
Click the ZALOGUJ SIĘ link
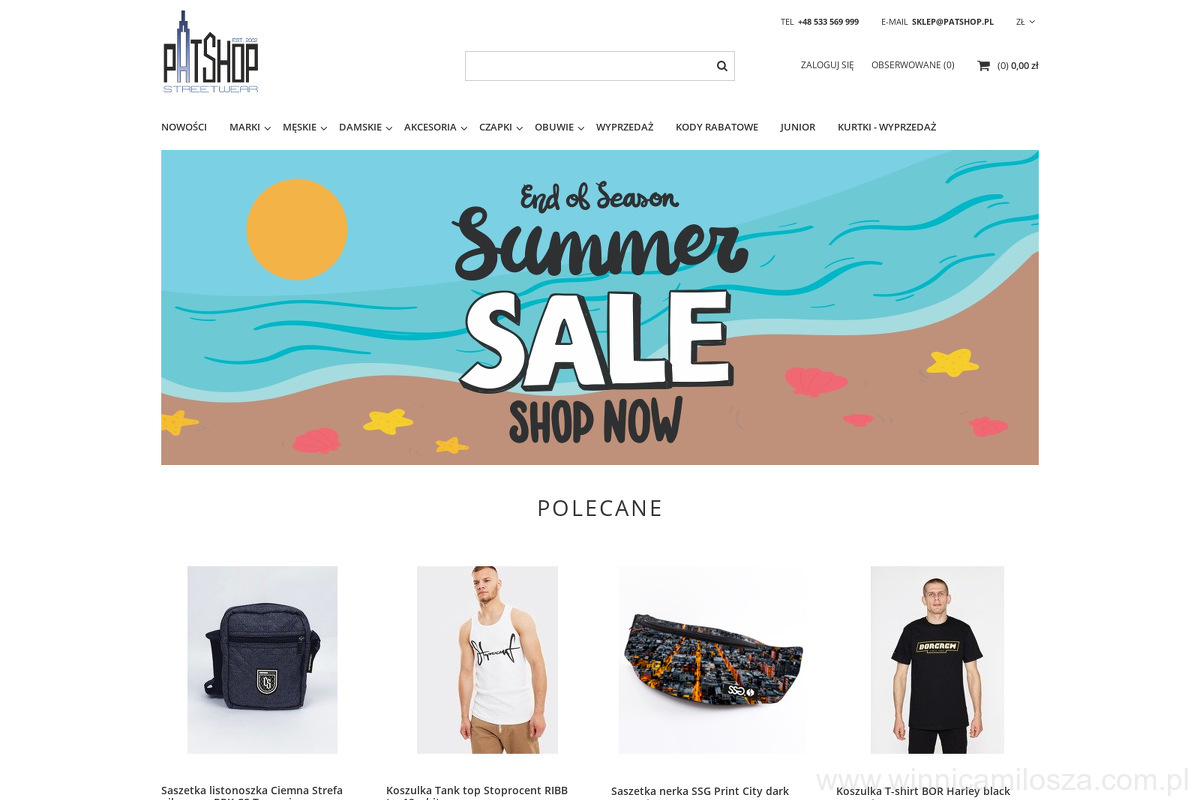tap(827, 65)
